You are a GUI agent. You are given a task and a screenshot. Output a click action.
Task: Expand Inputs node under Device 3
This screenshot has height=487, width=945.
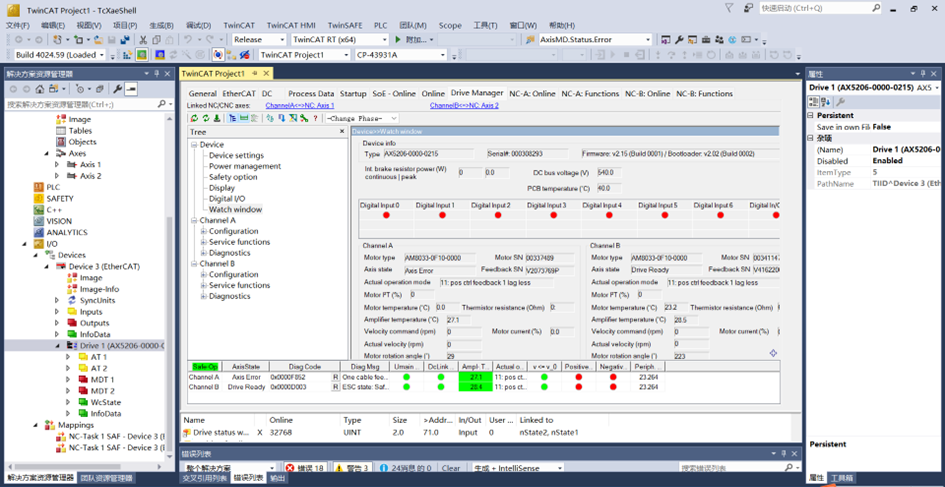[57, 312]
